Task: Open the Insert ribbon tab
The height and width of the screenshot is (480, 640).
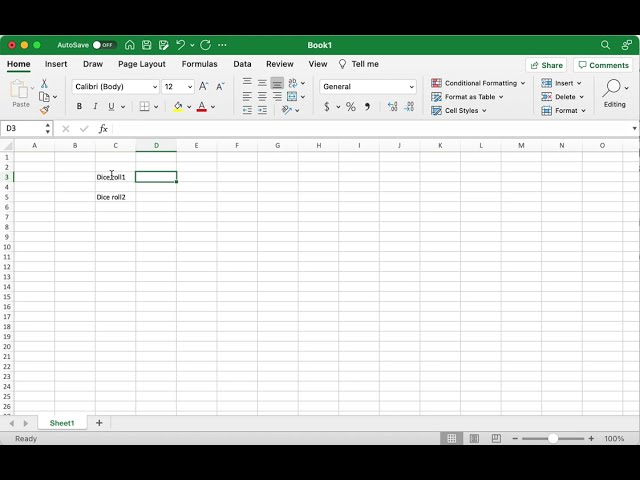Action: point(56,64)
